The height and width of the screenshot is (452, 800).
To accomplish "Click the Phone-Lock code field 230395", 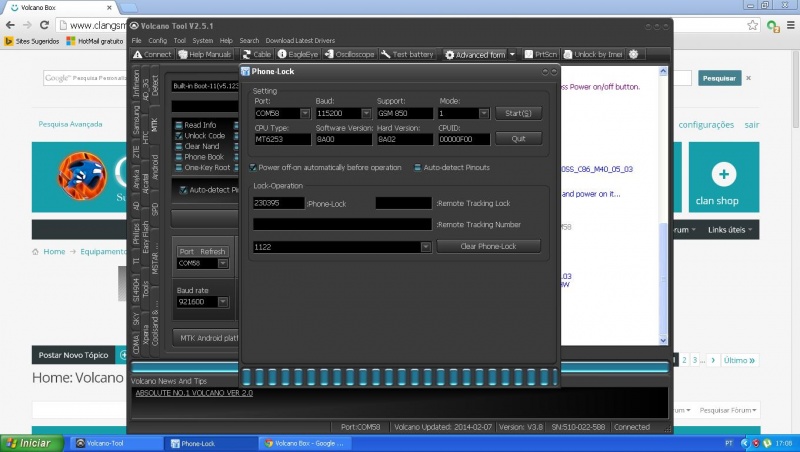I will point(279,203).
